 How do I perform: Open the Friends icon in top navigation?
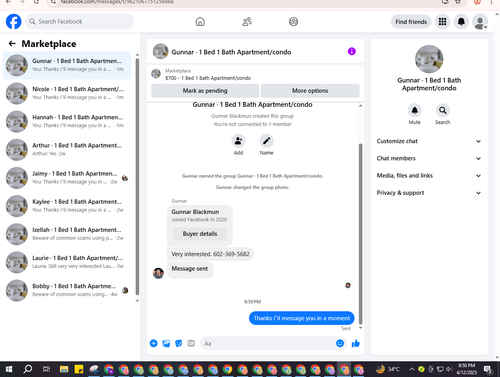pos(247,22)
